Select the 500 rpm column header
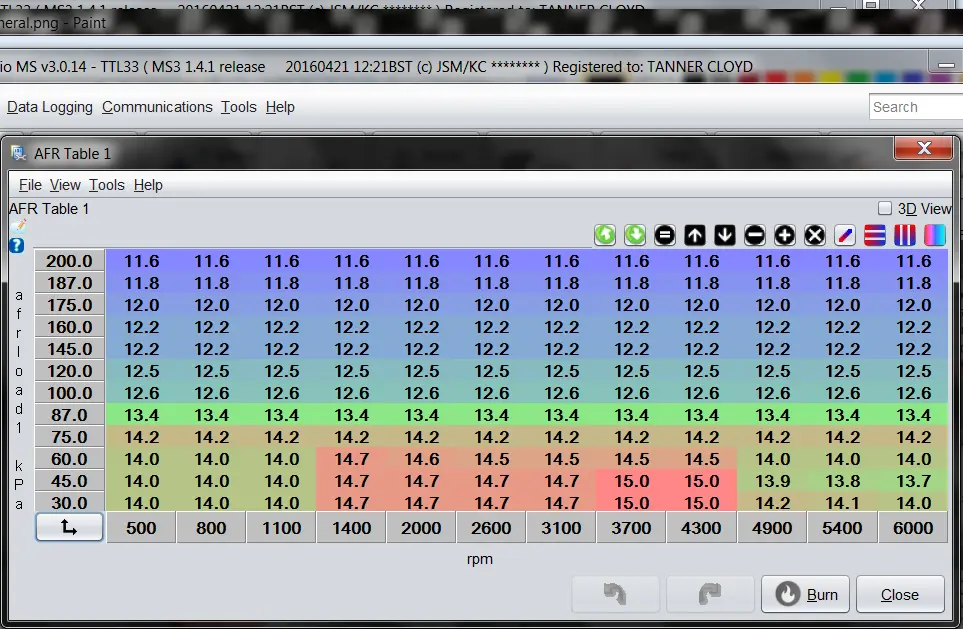Image resolution: width=963 pixels, height=629 pixels. 141,528
